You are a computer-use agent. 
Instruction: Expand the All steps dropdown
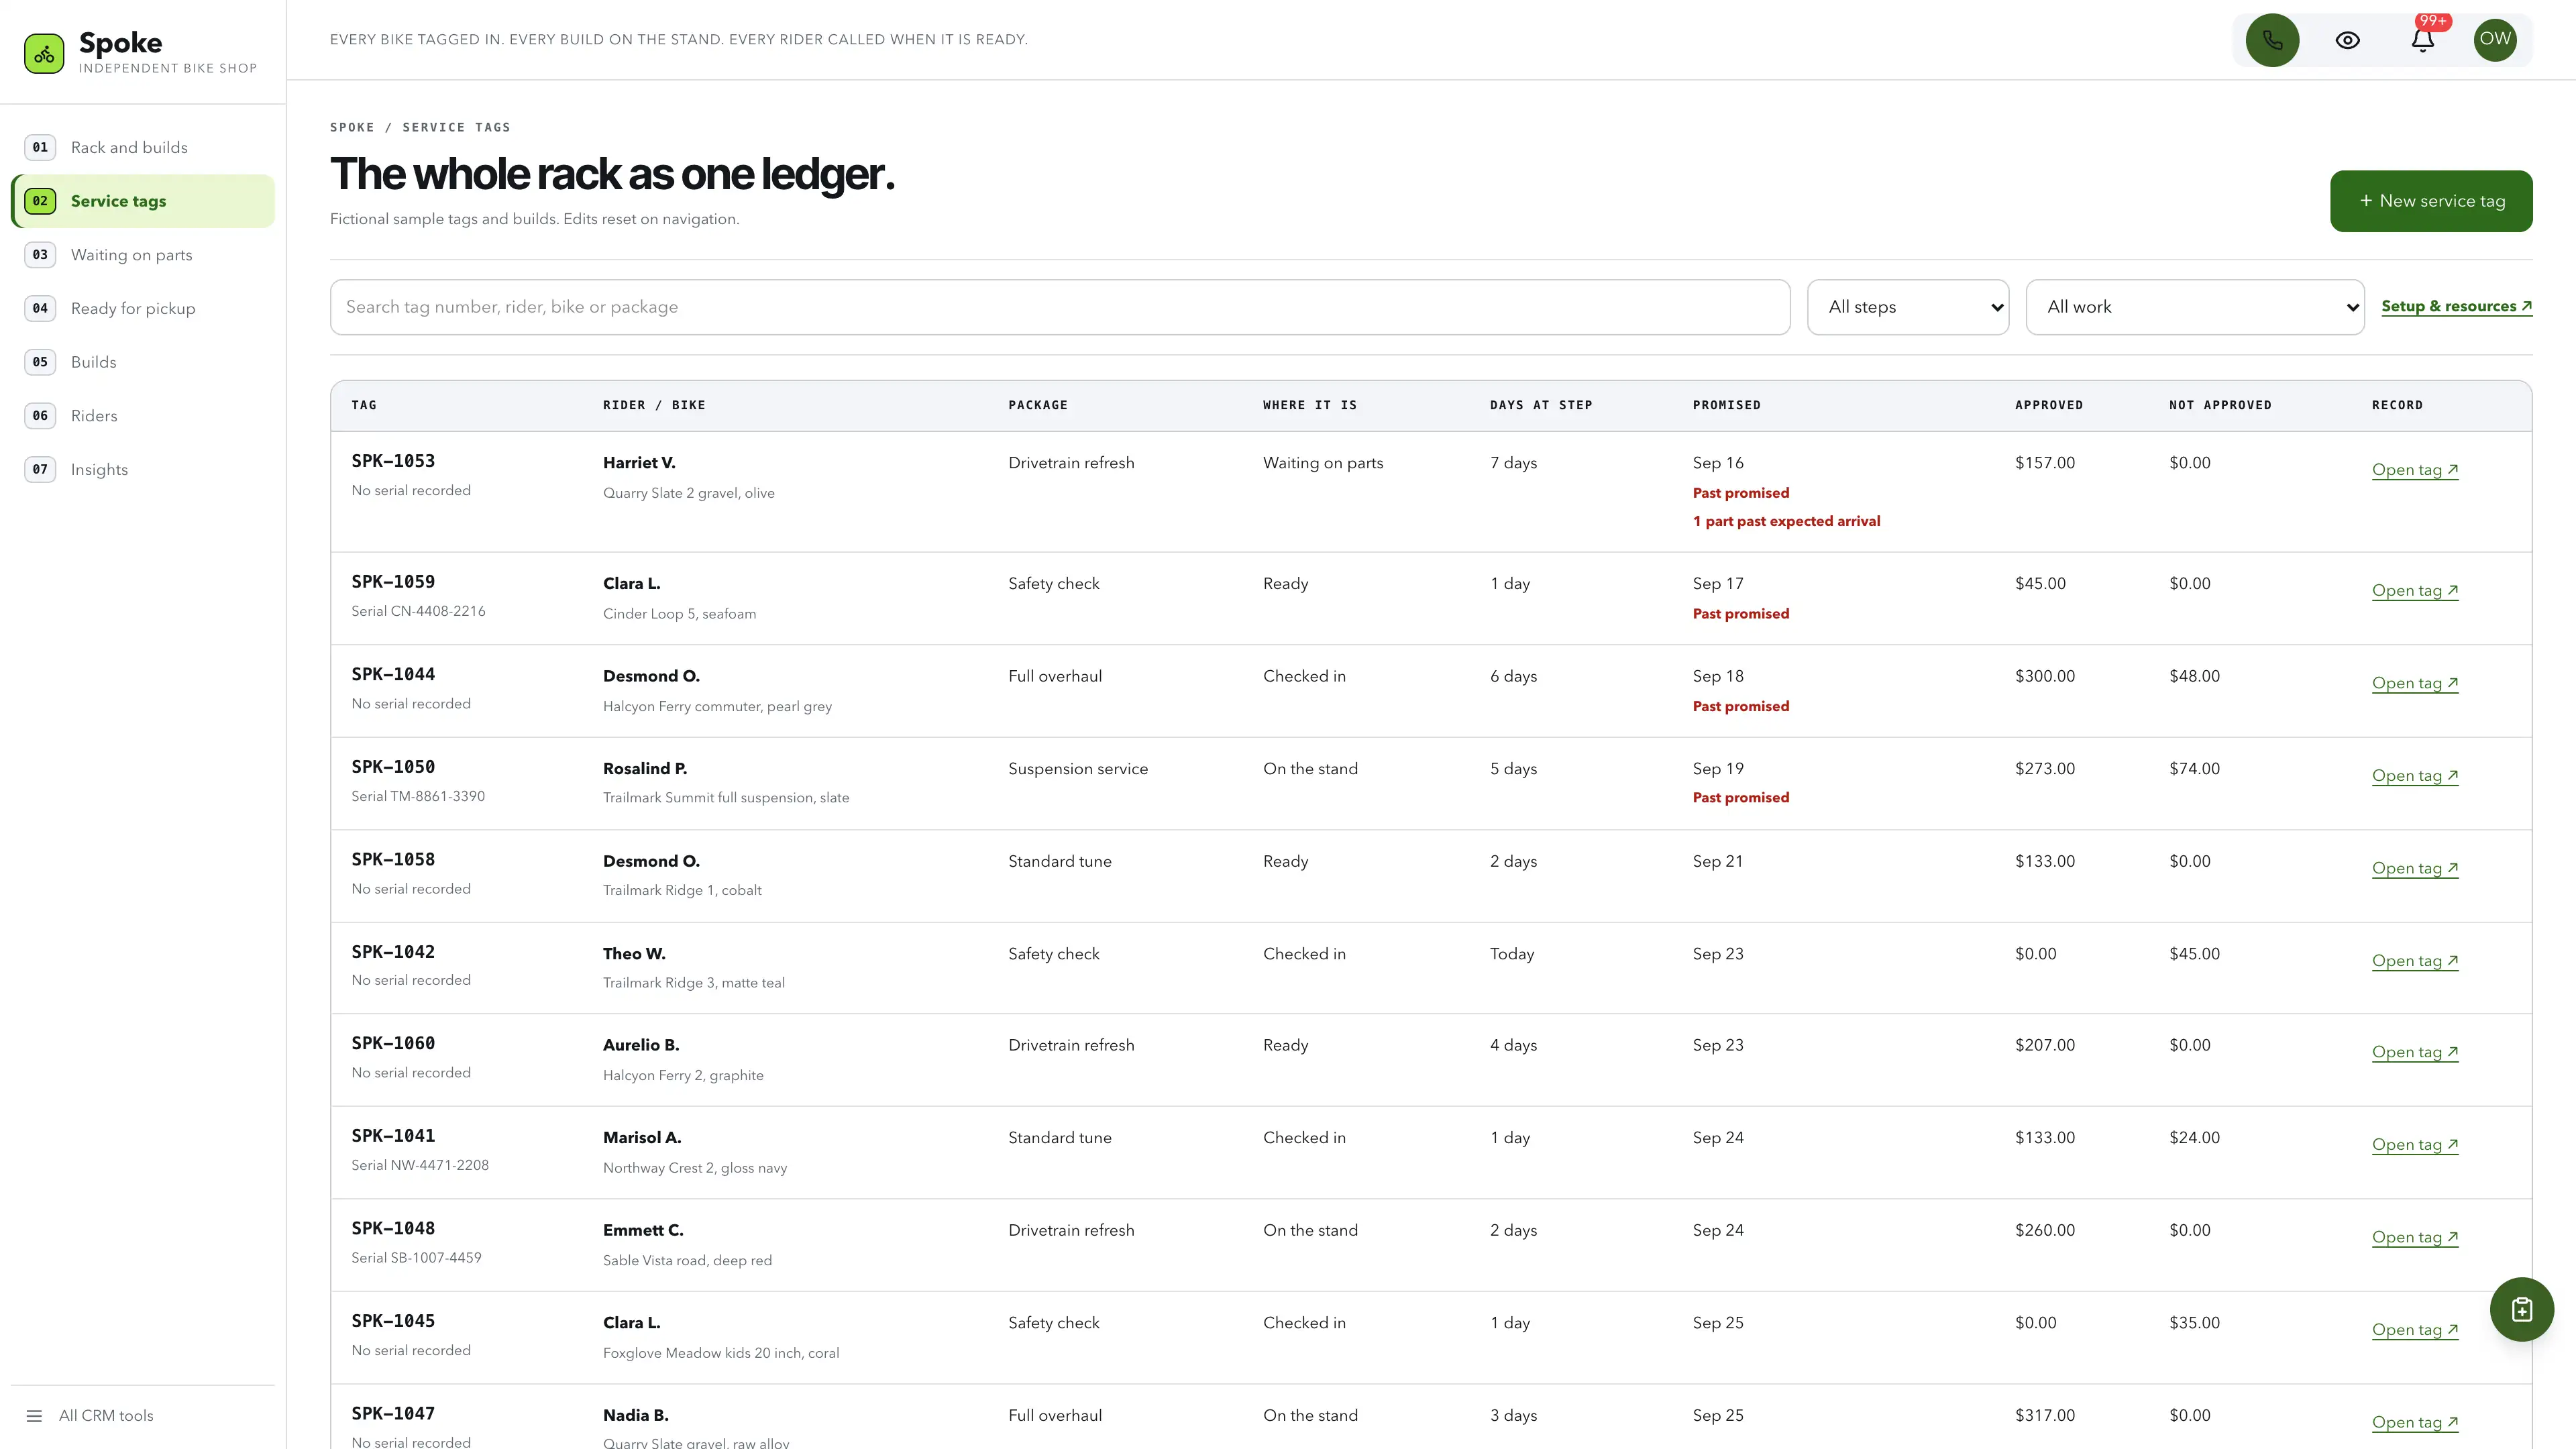(1908, 307)
